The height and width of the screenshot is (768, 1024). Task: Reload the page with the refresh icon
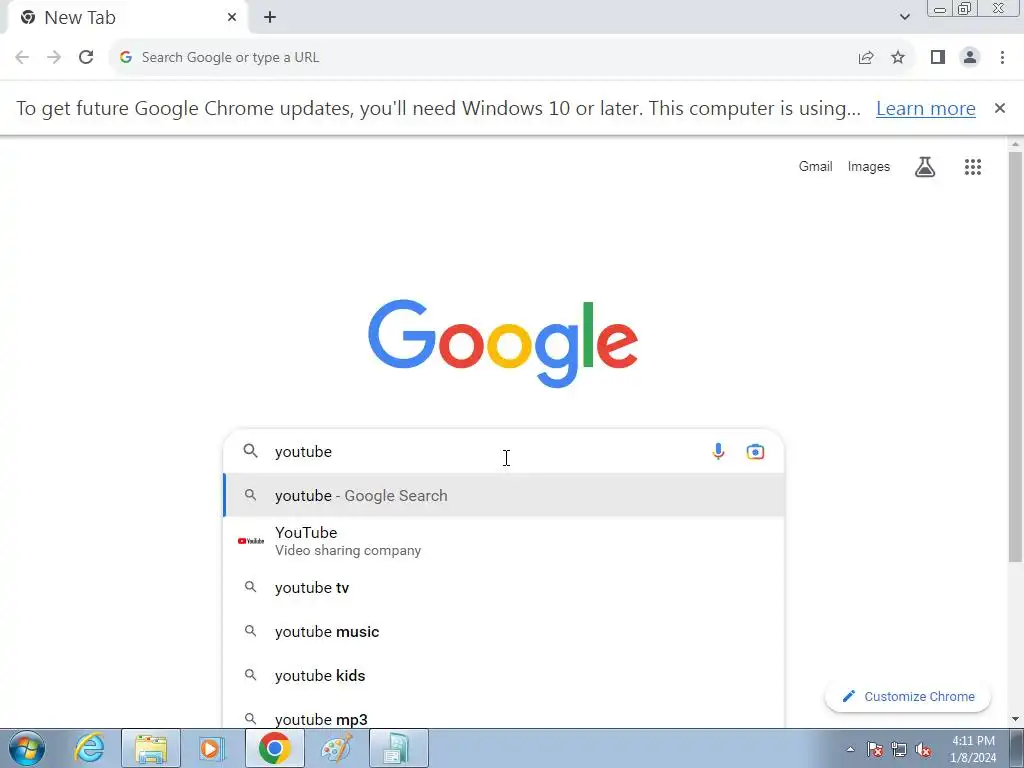[x=86, y=57]
